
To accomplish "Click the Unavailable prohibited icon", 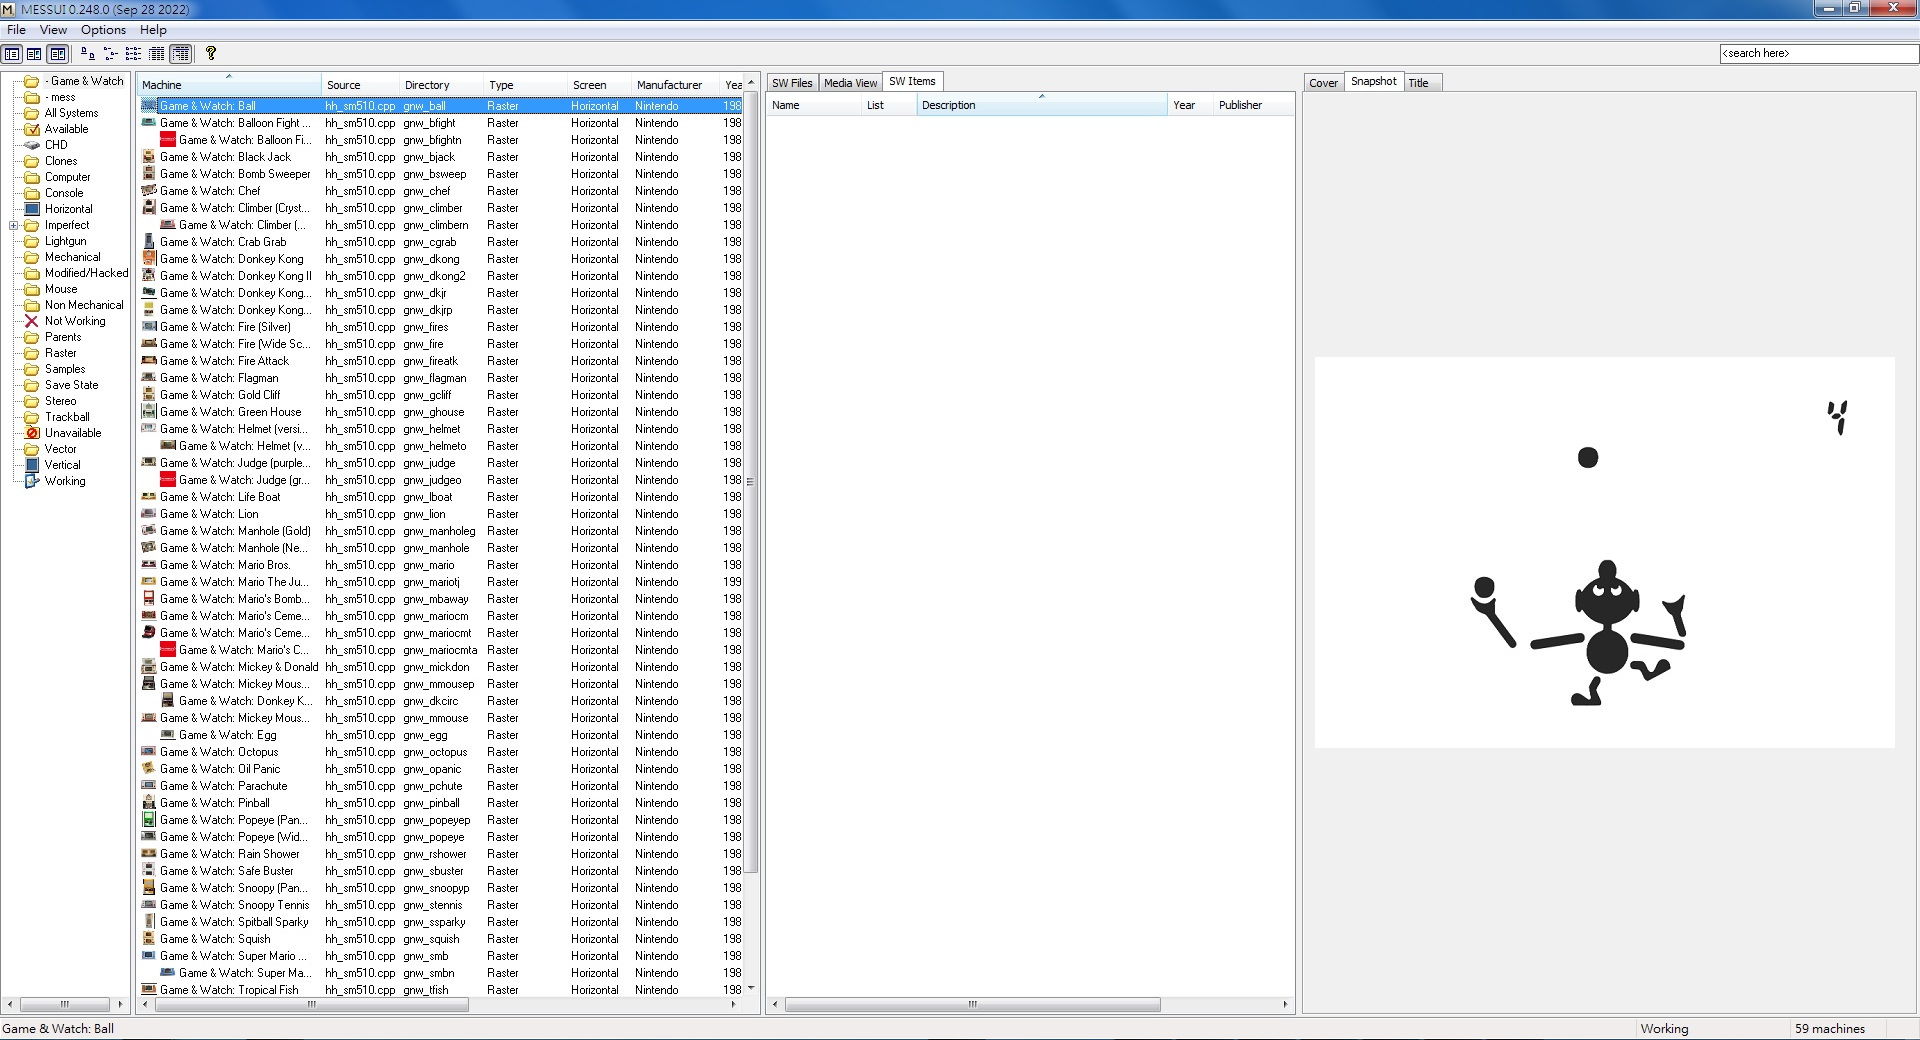I will click(x=32, y=433).
